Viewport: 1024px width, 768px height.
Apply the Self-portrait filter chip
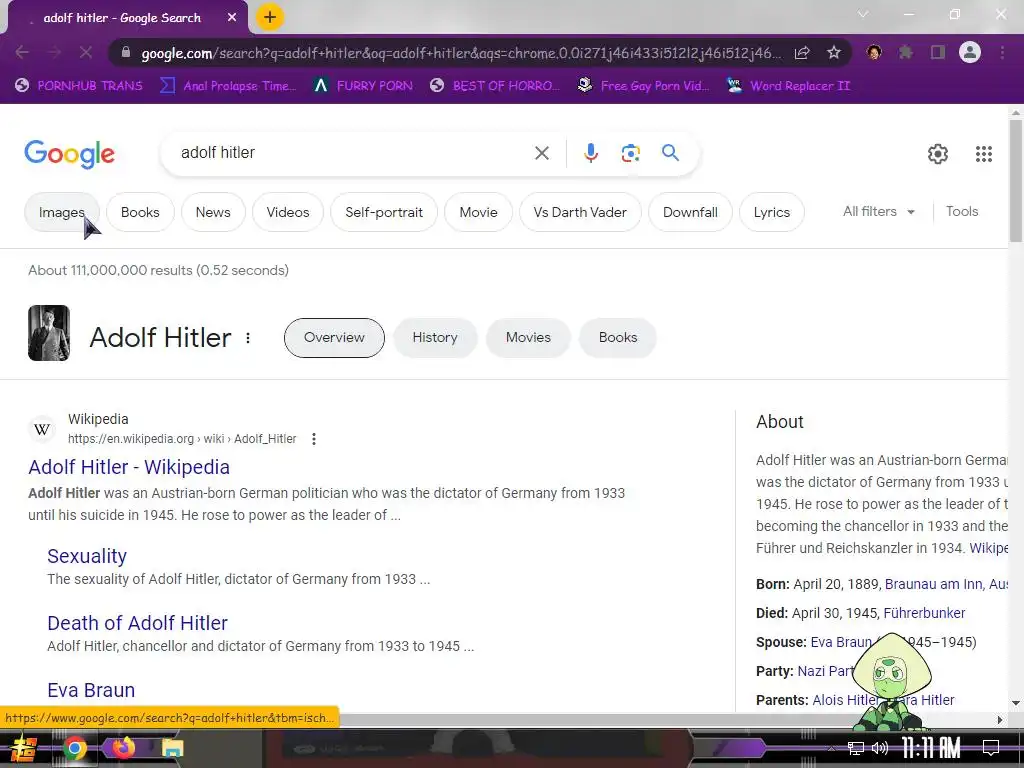pyautogui.click(x=384, y=212)
